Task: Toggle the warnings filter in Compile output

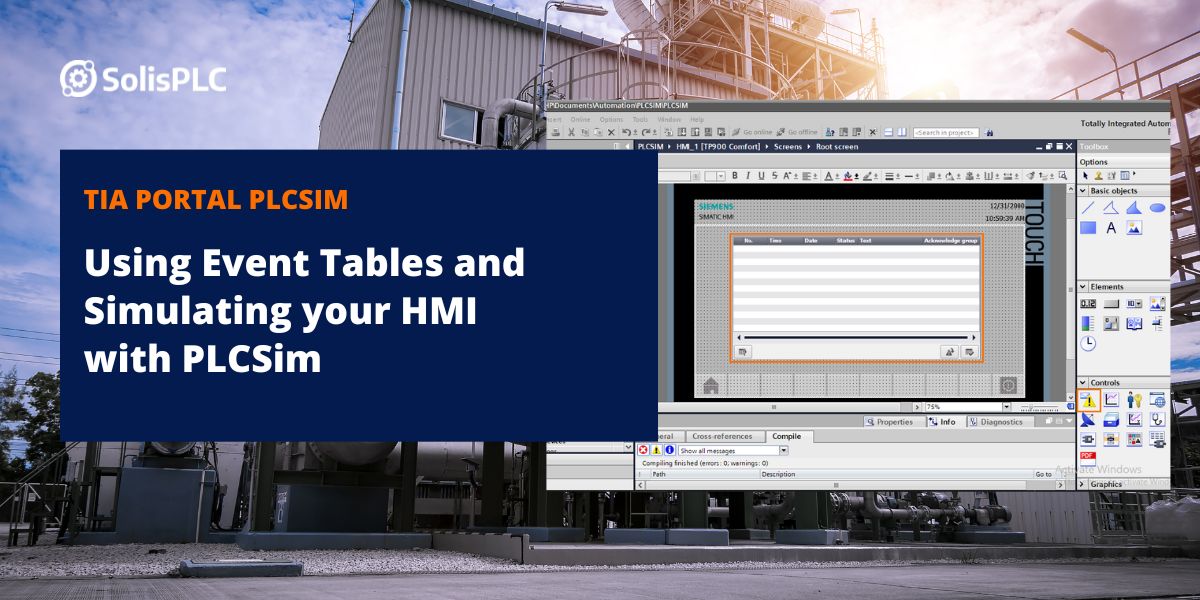Action: click(x=655, y=449)
